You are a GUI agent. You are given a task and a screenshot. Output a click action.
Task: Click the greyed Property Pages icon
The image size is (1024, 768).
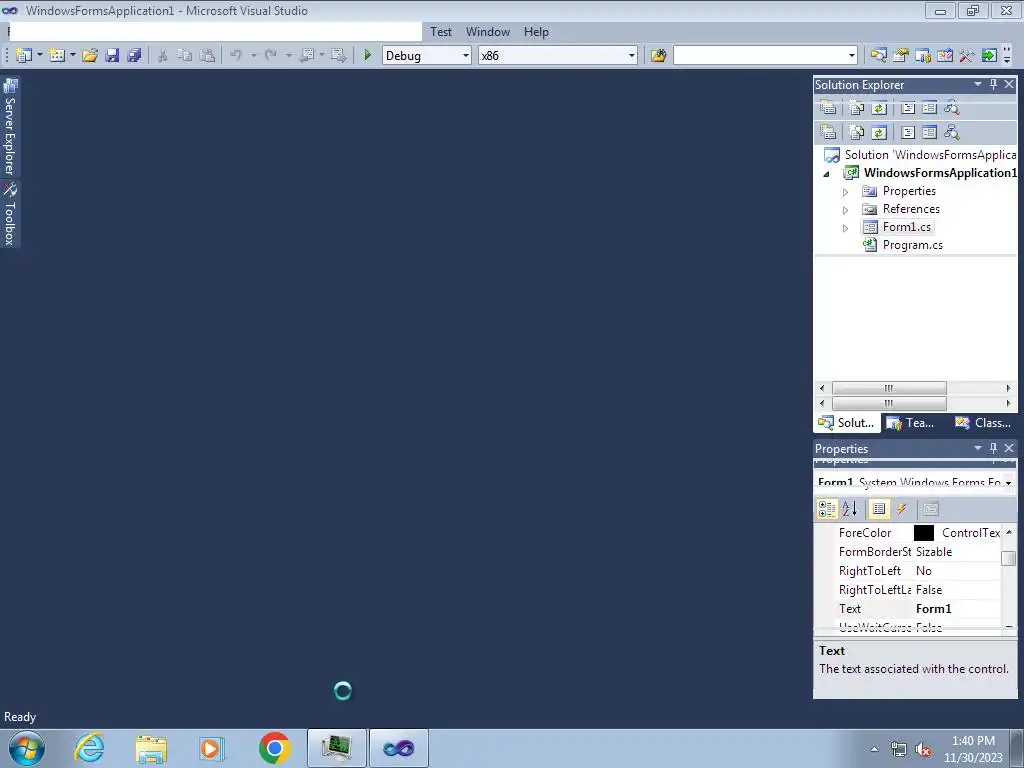(x=931, y=509)
